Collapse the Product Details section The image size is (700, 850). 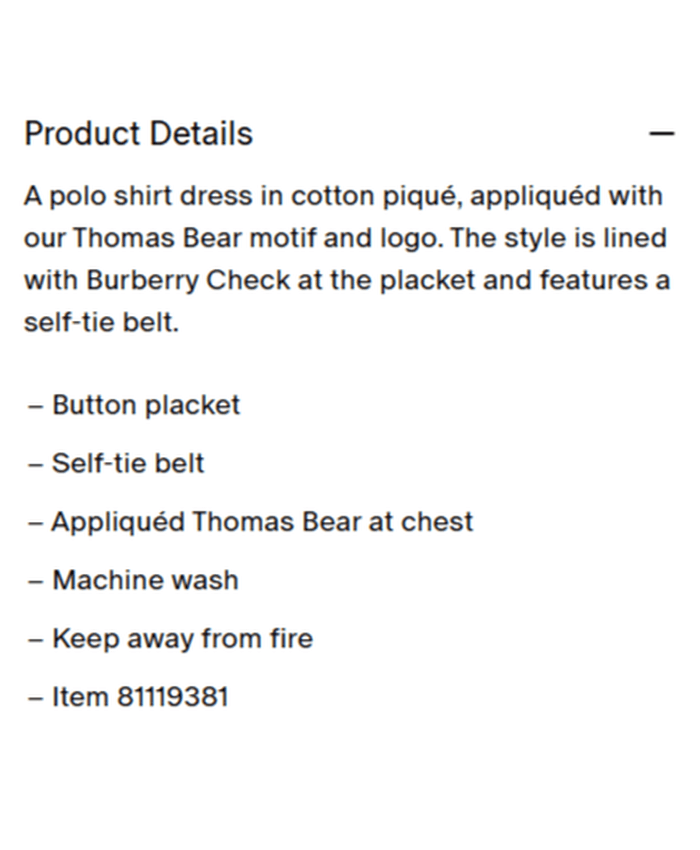coord(661,134)
